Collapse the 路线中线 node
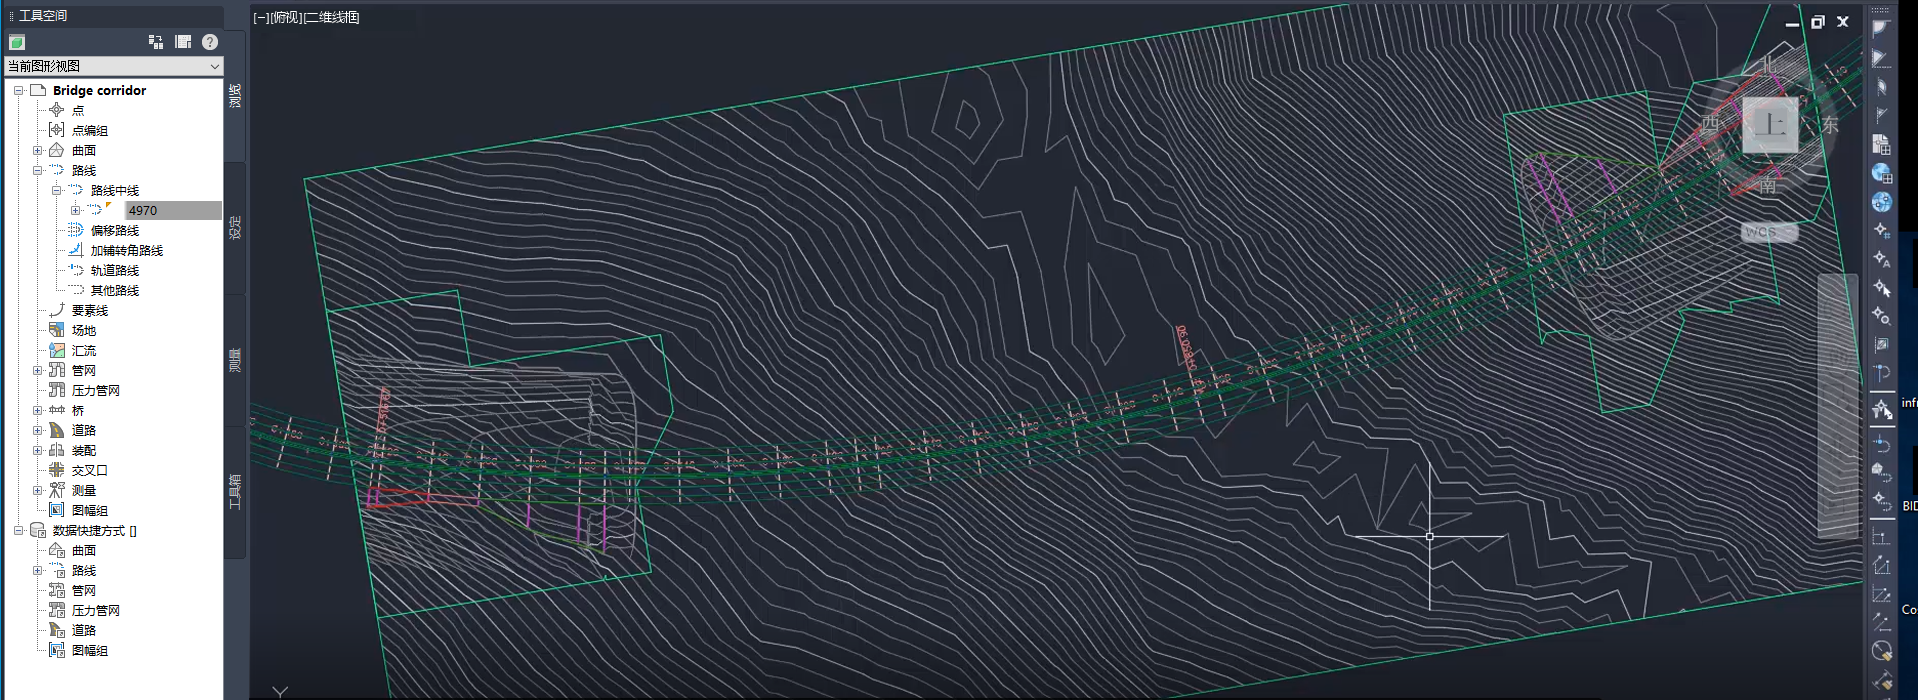The width and height of the screenshot is (1918, 700). pyautogui.click(x=56, y=190)
